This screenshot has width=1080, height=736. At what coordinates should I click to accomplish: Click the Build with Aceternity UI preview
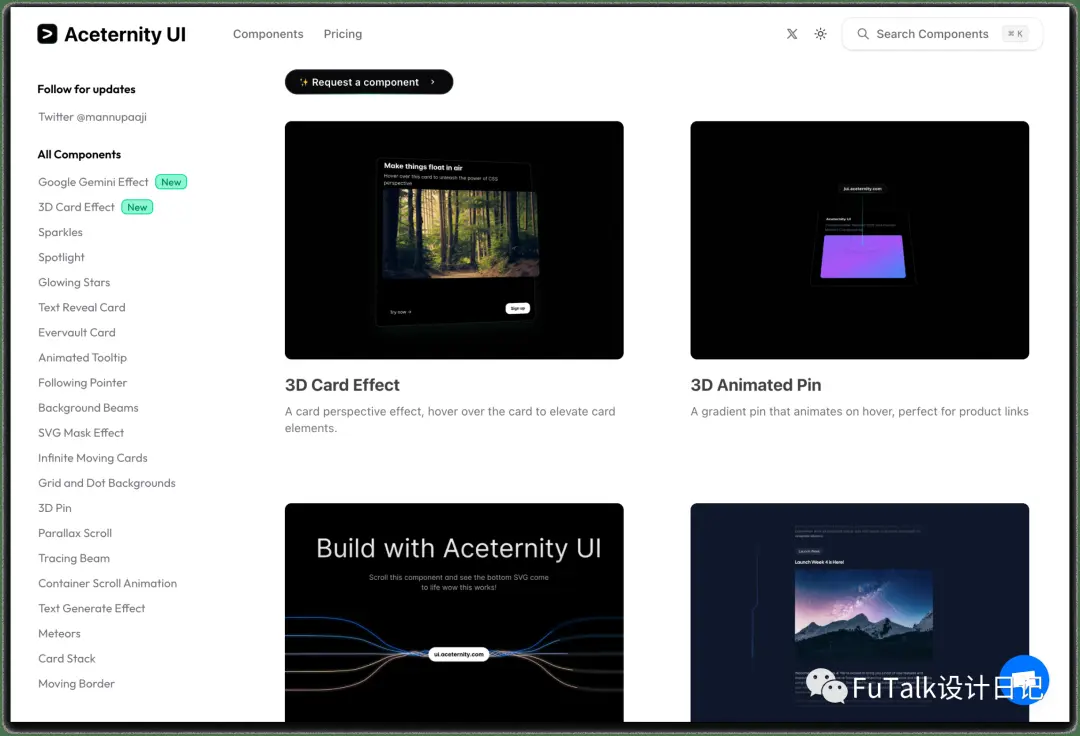coord(455,612)
